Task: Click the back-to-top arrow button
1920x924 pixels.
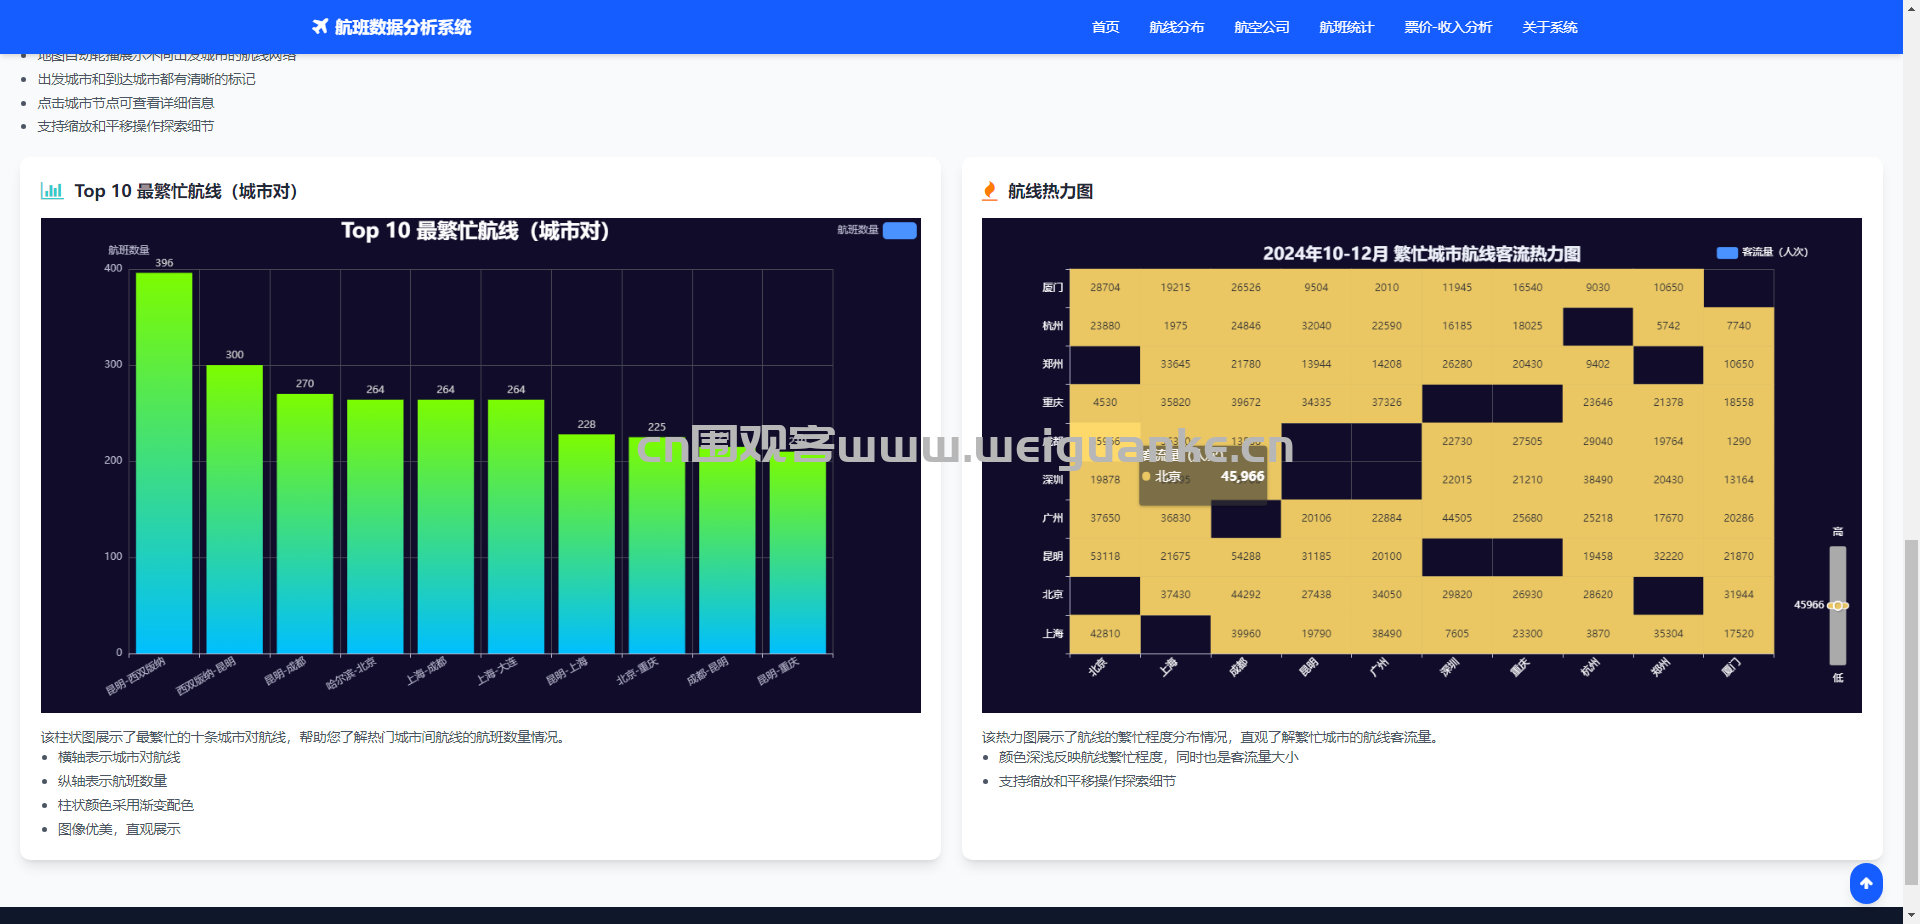Action: (x=1866, y=884)
